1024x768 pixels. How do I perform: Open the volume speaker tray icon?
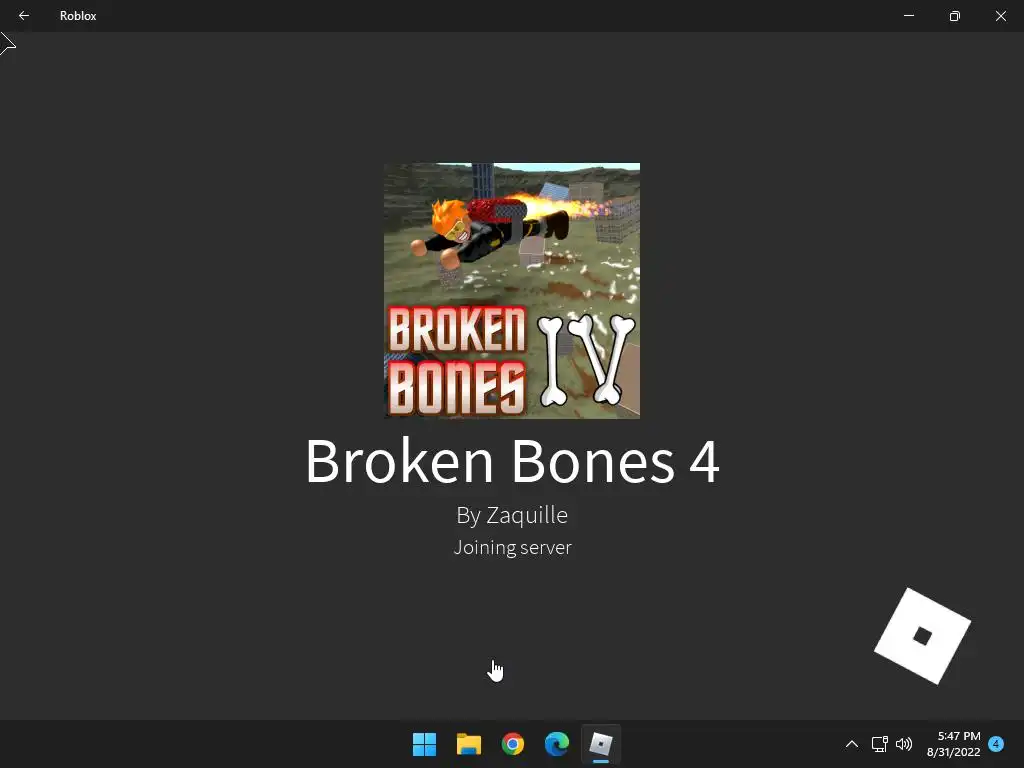click(904, 744)
